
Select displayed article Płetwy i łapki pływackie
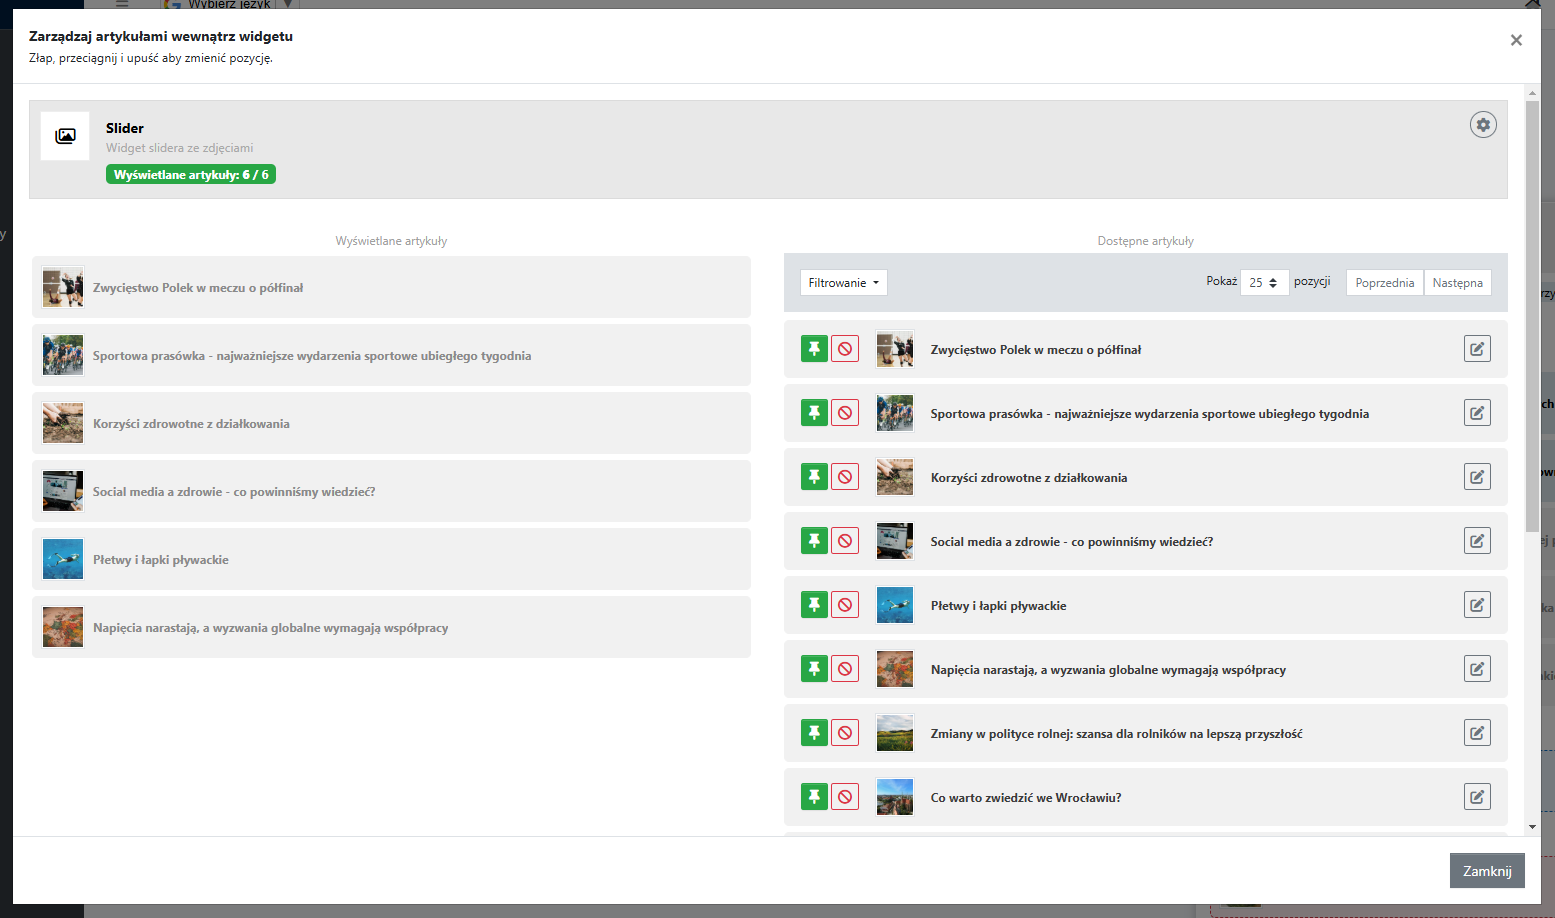[x=391, y=560]
